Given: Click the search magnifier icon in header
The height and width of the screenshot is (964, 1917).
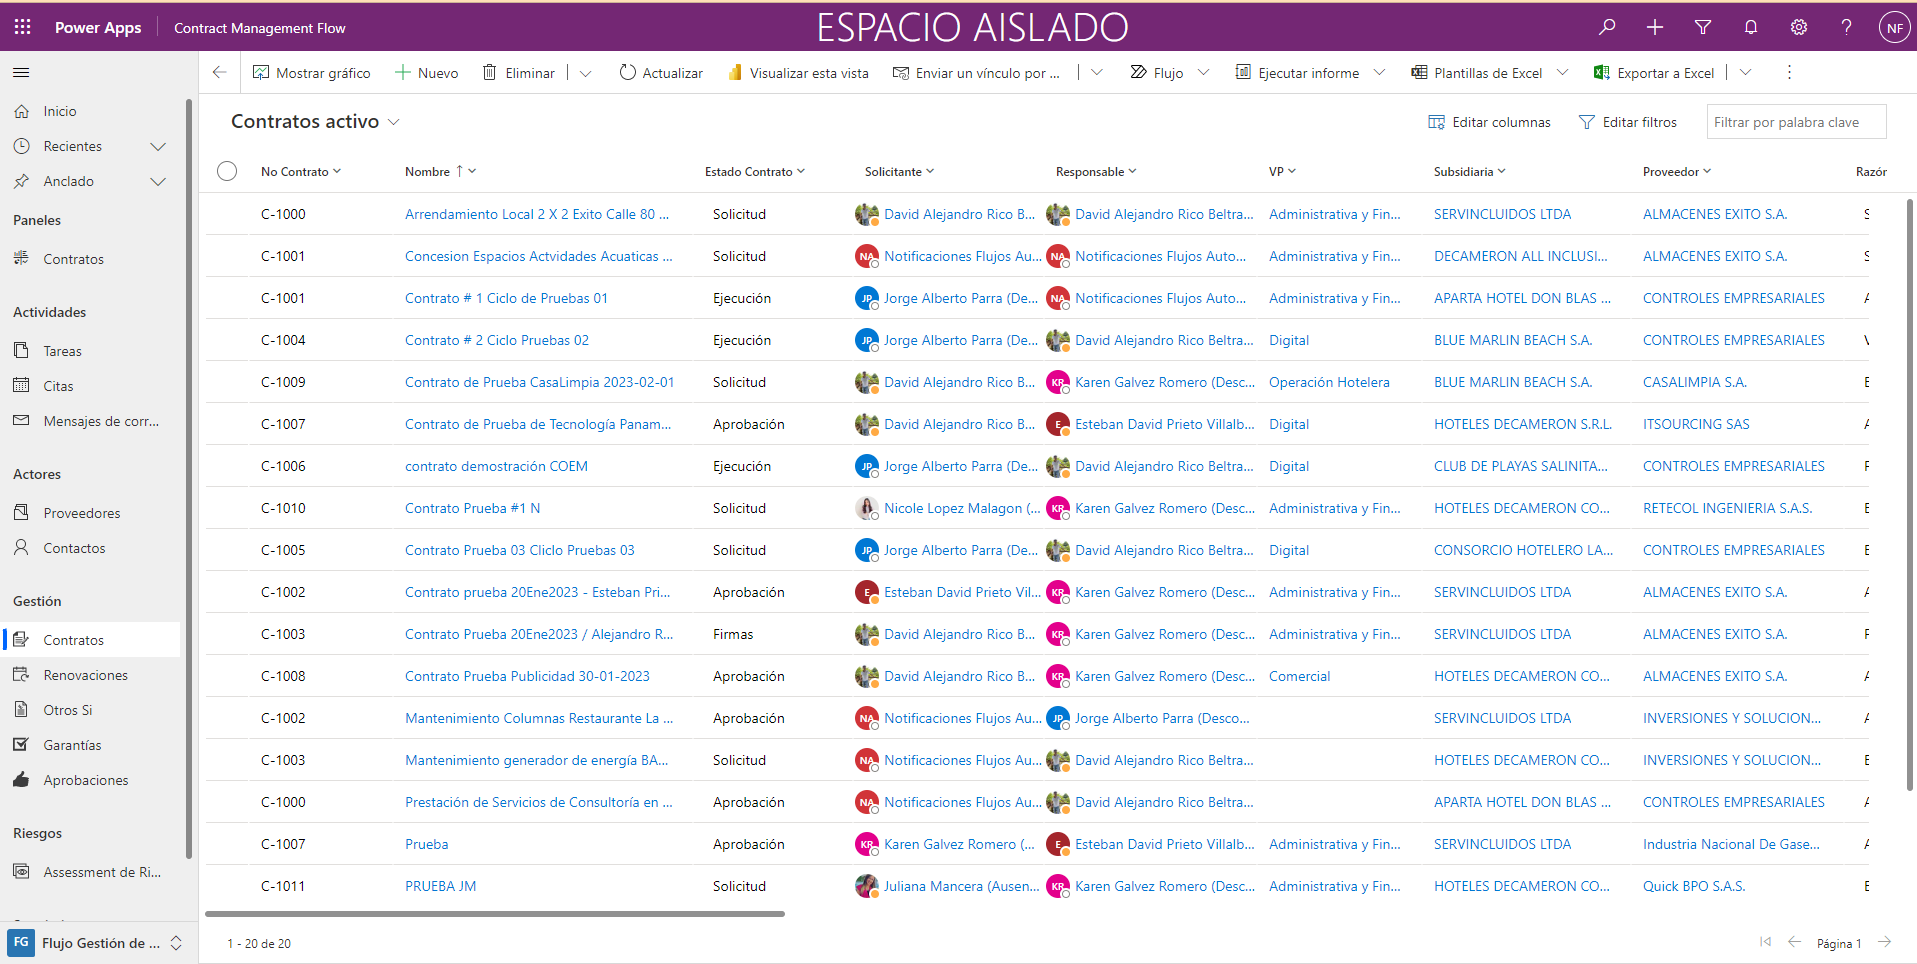Looking at the screenshot, I should (x=1607, y=28).
